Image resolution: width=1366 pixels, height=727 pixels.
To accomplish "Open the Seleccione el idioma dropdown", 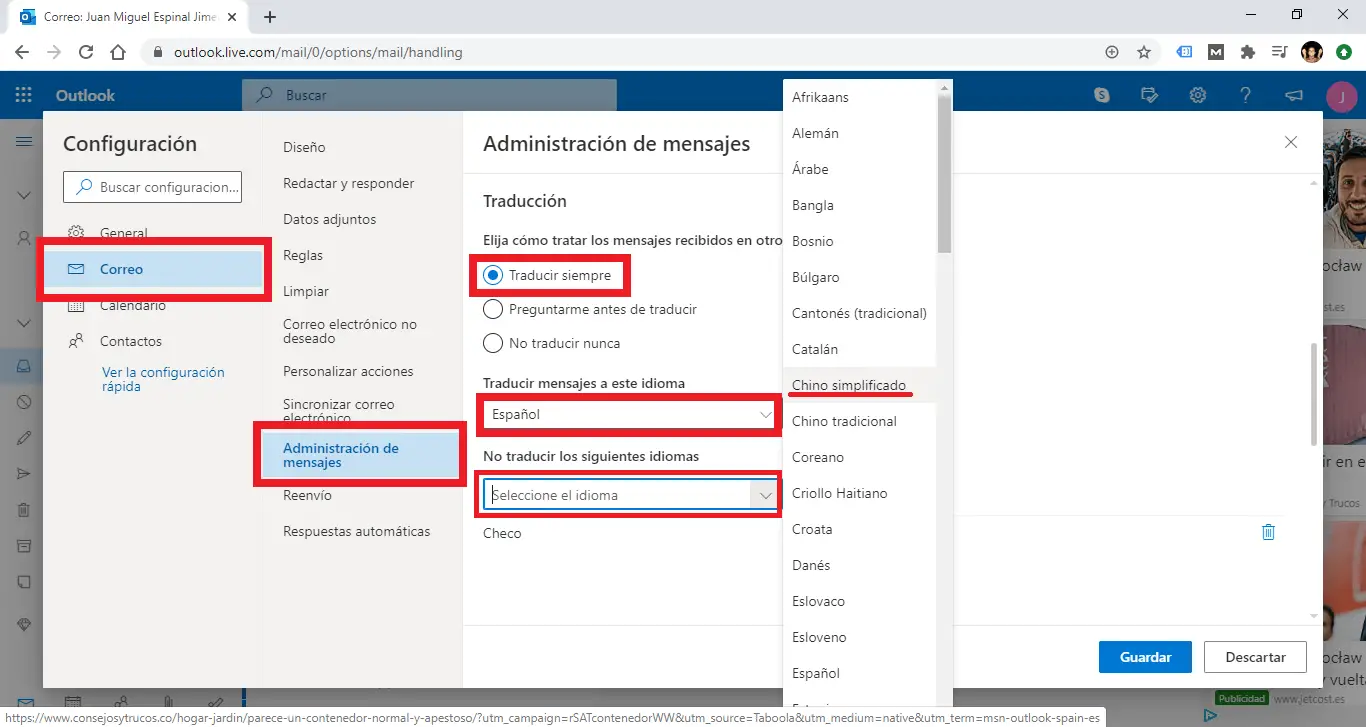I will coord(628,493).
